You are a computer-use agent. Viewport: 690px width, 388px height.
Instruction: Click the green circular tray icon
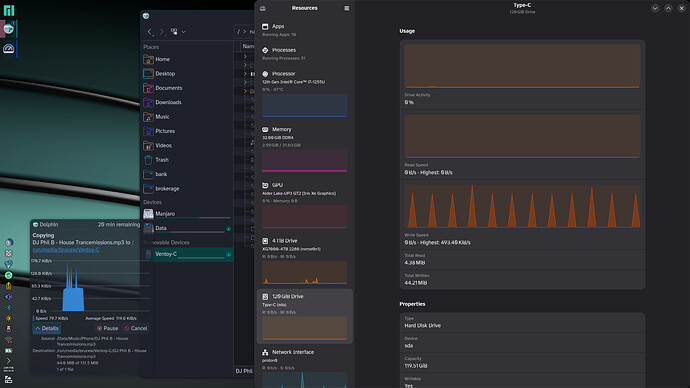point(9,275)
